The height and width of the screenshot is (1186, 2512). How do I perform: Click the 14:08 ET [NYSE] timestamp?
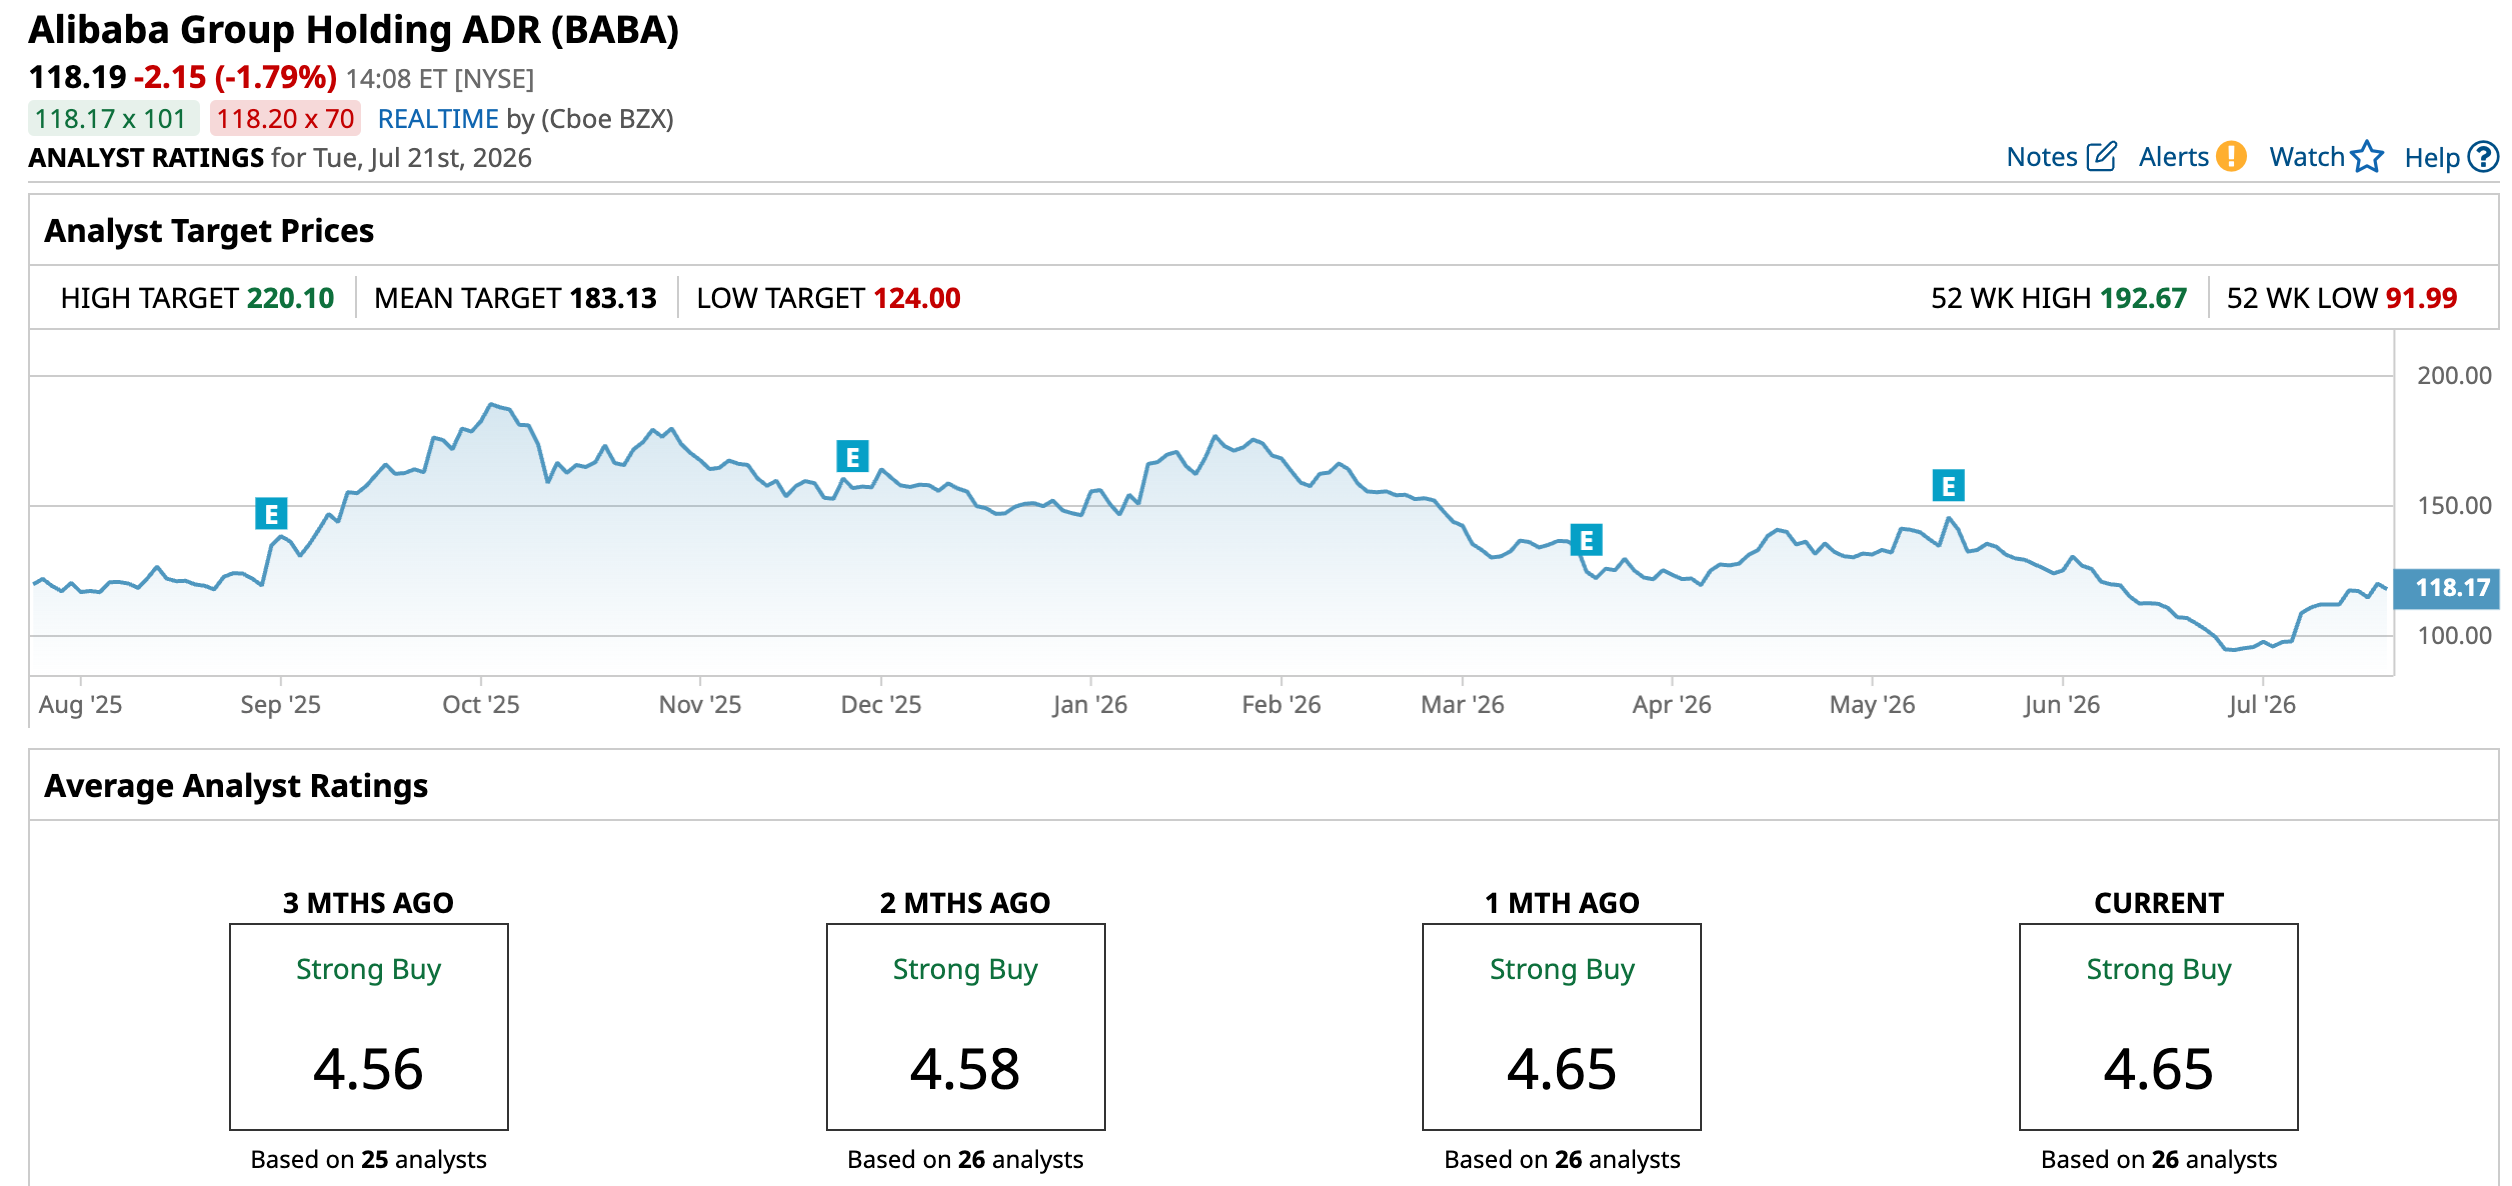(440, 79)
